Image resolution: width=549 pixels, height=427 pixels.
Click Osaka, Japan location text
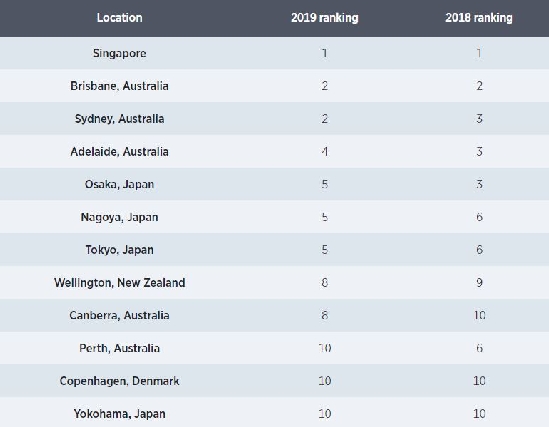point(119,184)
